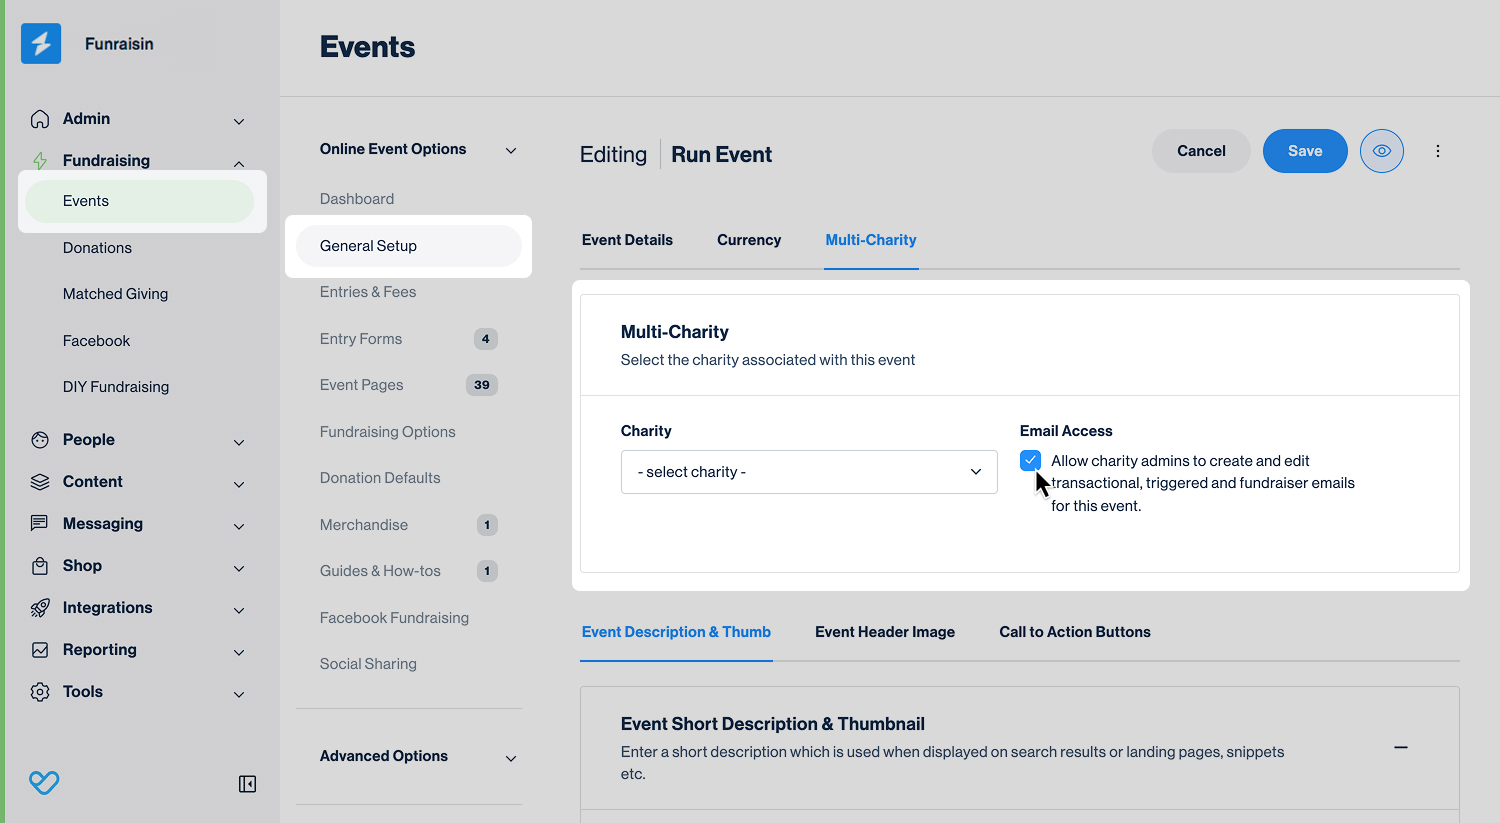The height and width of the screenshot is (823, 1500).
Task: Toggle the eye preview button
Action: click(1382, 151)
